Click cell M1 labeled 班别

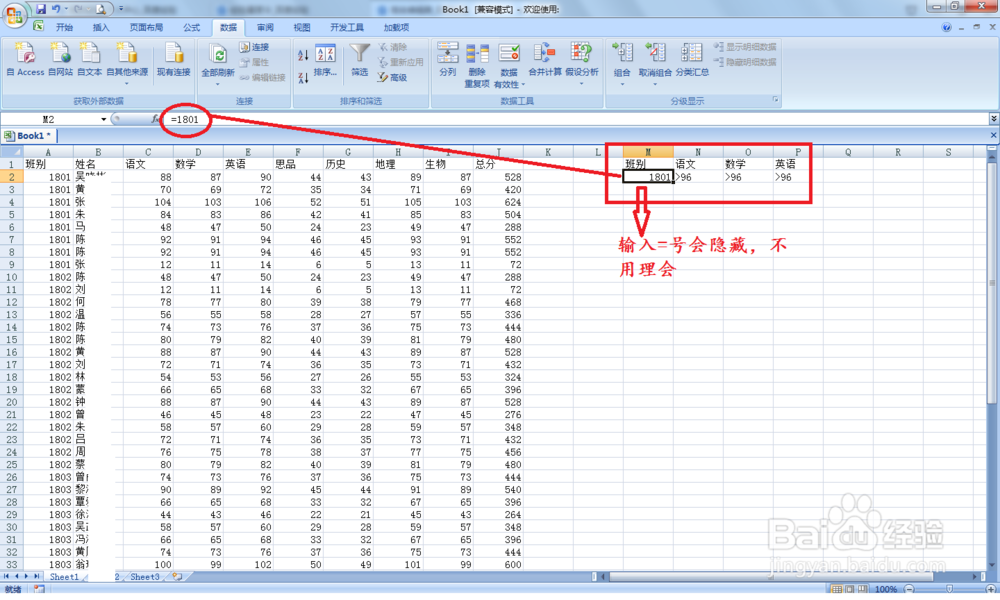point(648,164)
